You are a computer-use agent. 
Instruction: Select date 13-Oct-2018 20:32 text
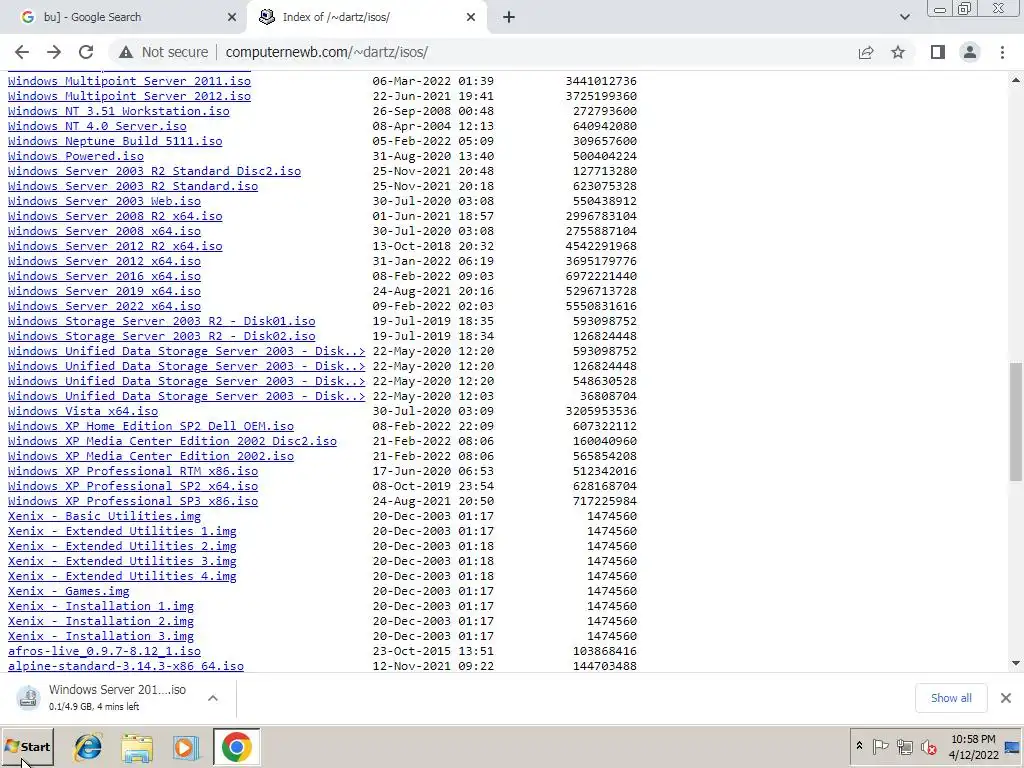[433, 246]
